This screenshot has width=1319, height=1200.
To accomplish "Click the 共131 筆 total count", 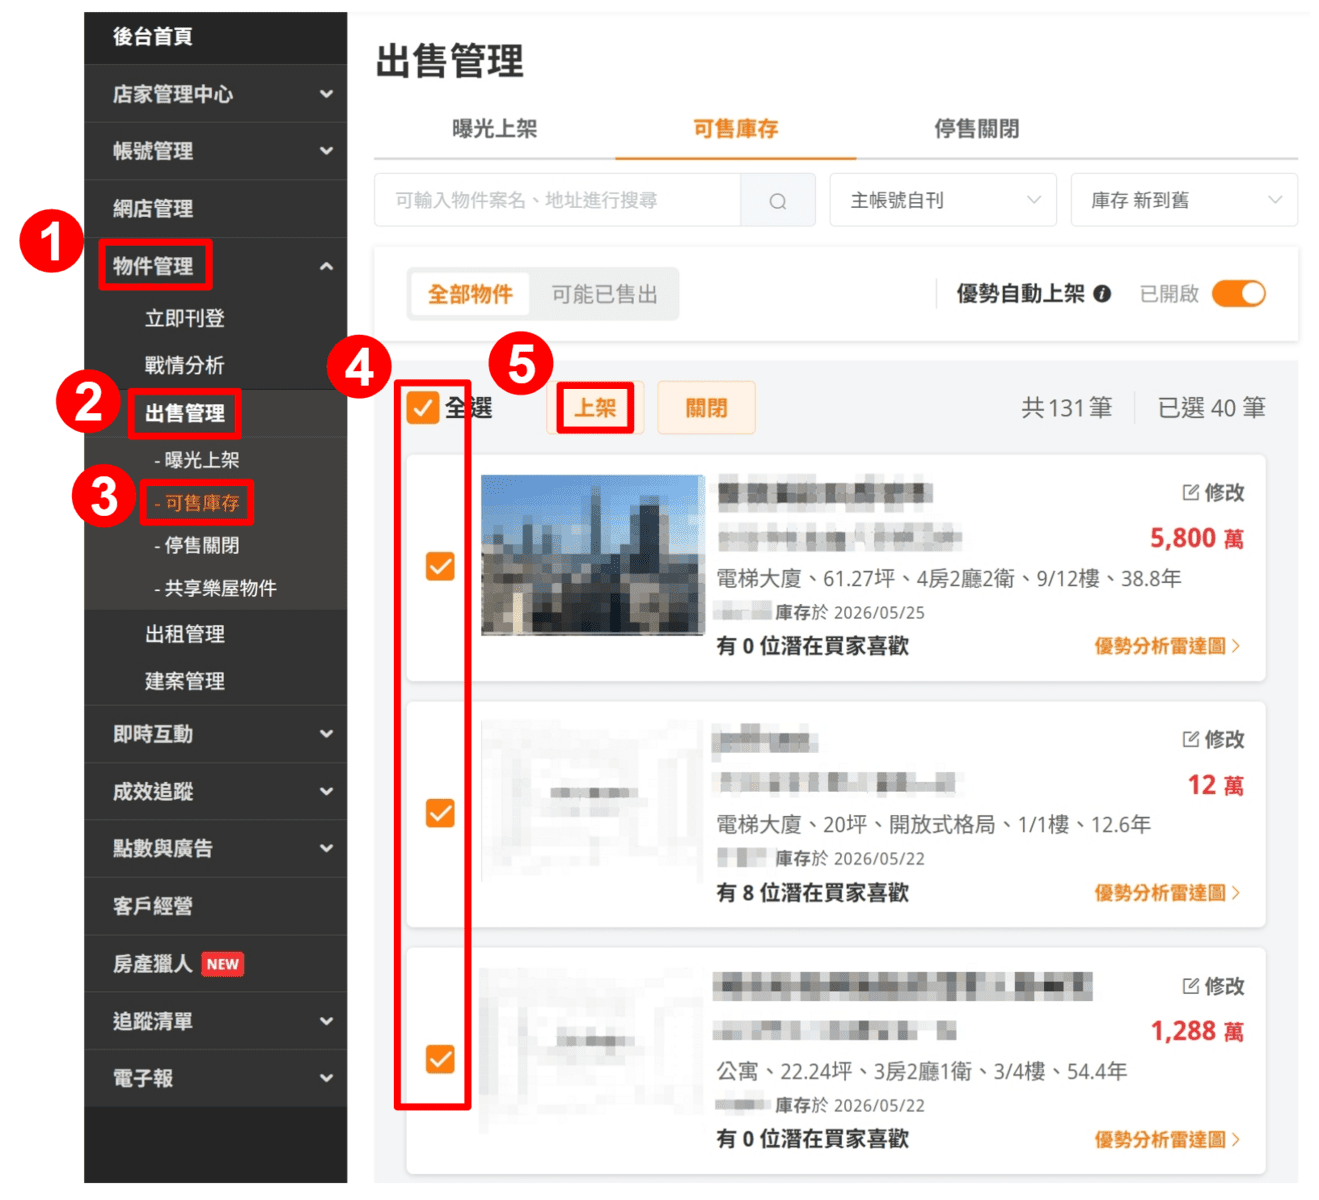I will 1067,408.
